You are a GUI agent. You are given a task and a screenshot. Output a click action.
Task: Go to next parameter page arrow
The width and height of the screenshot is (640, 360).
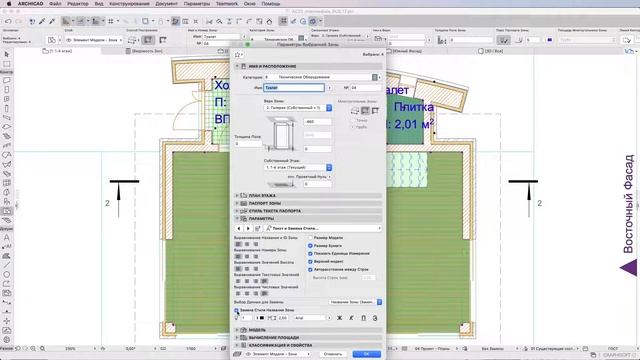pos(248,229)
